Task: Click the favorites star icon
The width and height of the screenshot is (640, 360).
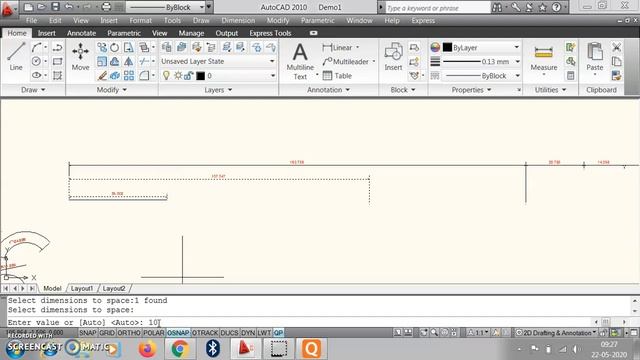Action: tap(542, 7)
